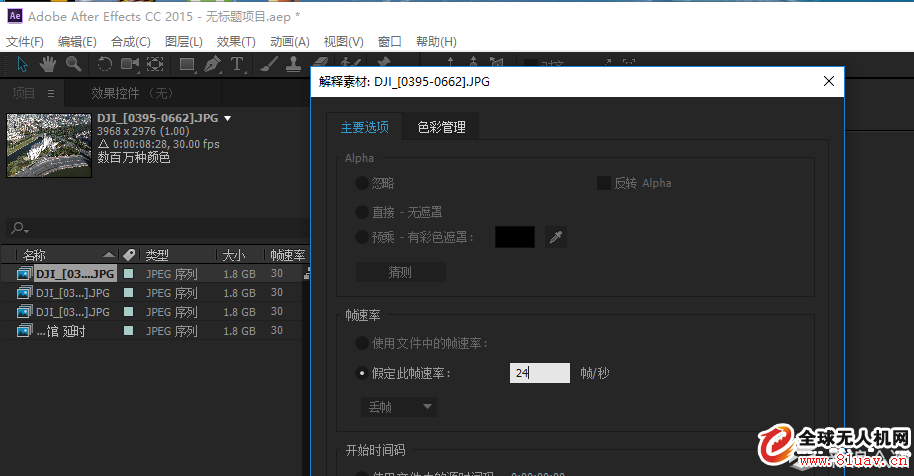Click sequence icon of selected DJI_[03...JPG row
This screenshot has width=914, height=476.
pyautogui.click(x=24, y=274)
